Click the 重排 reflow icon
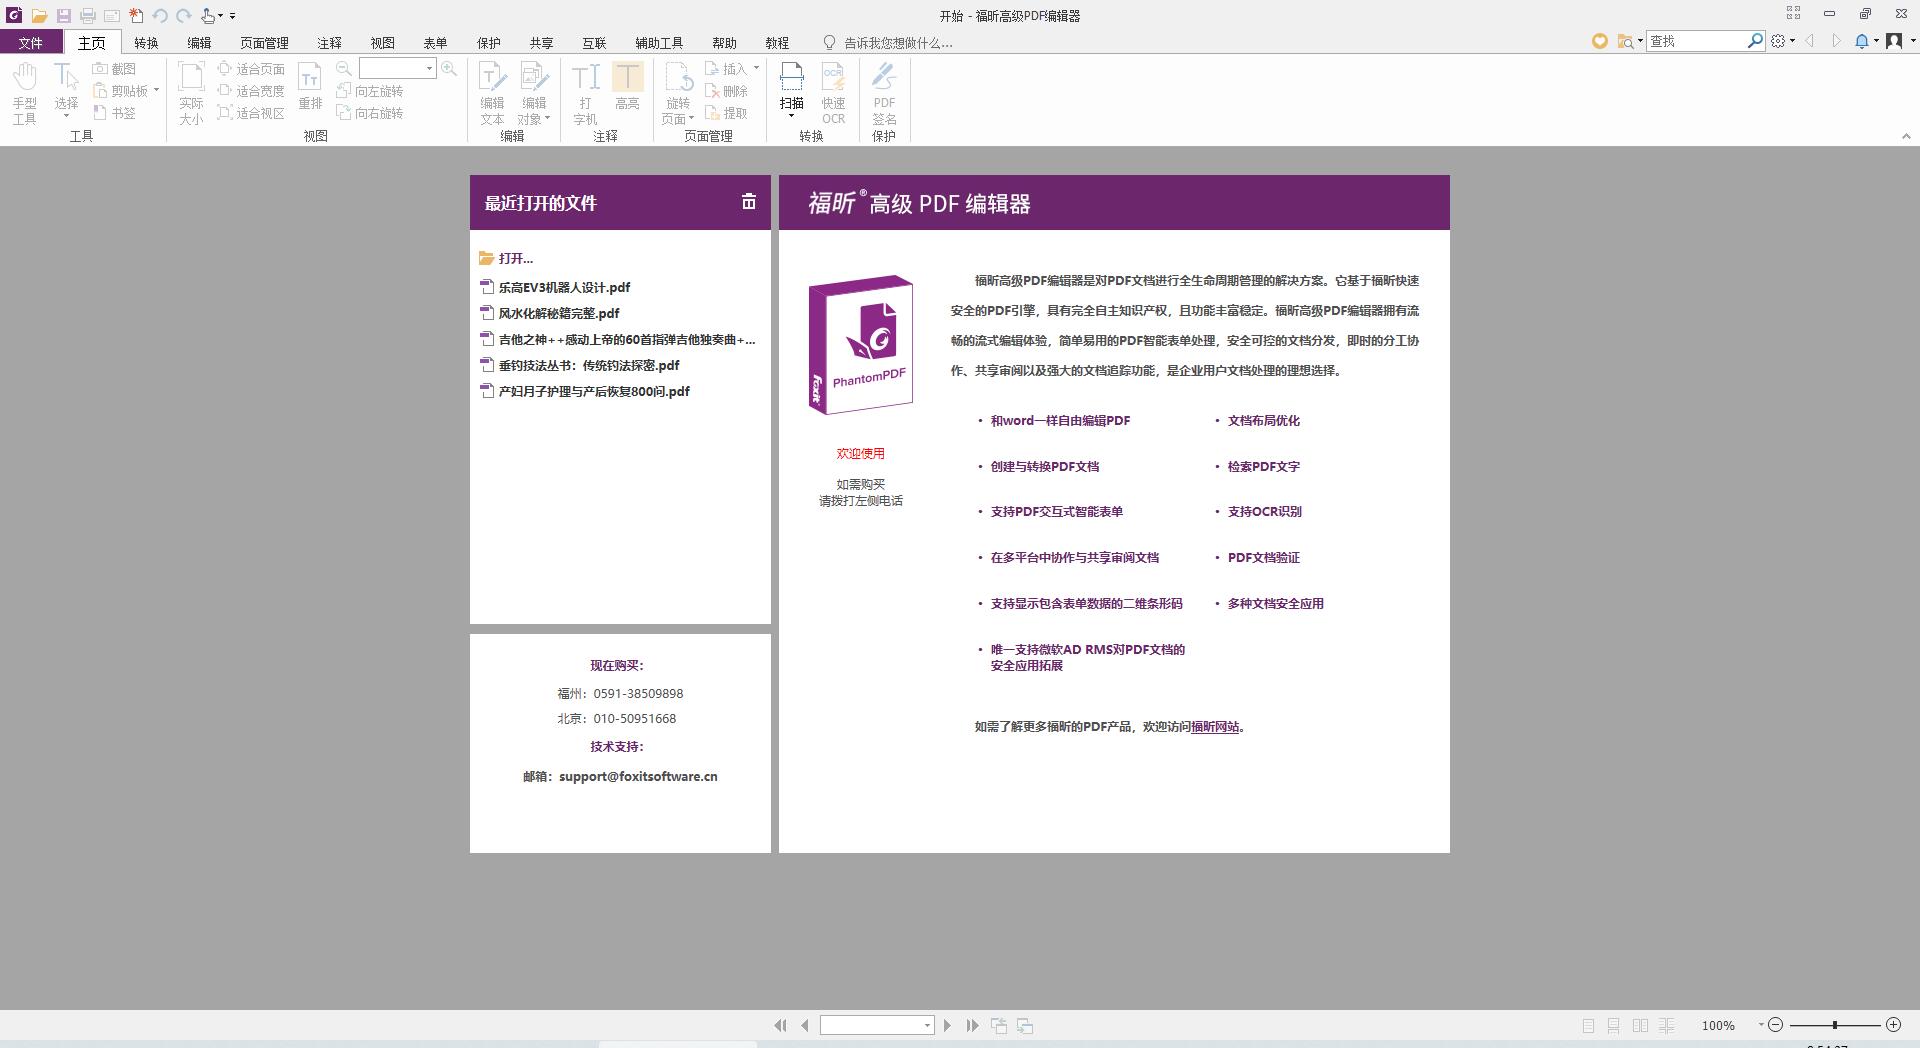The width and height of the screenshot is (1920, 1048). (x=310, y=86)
